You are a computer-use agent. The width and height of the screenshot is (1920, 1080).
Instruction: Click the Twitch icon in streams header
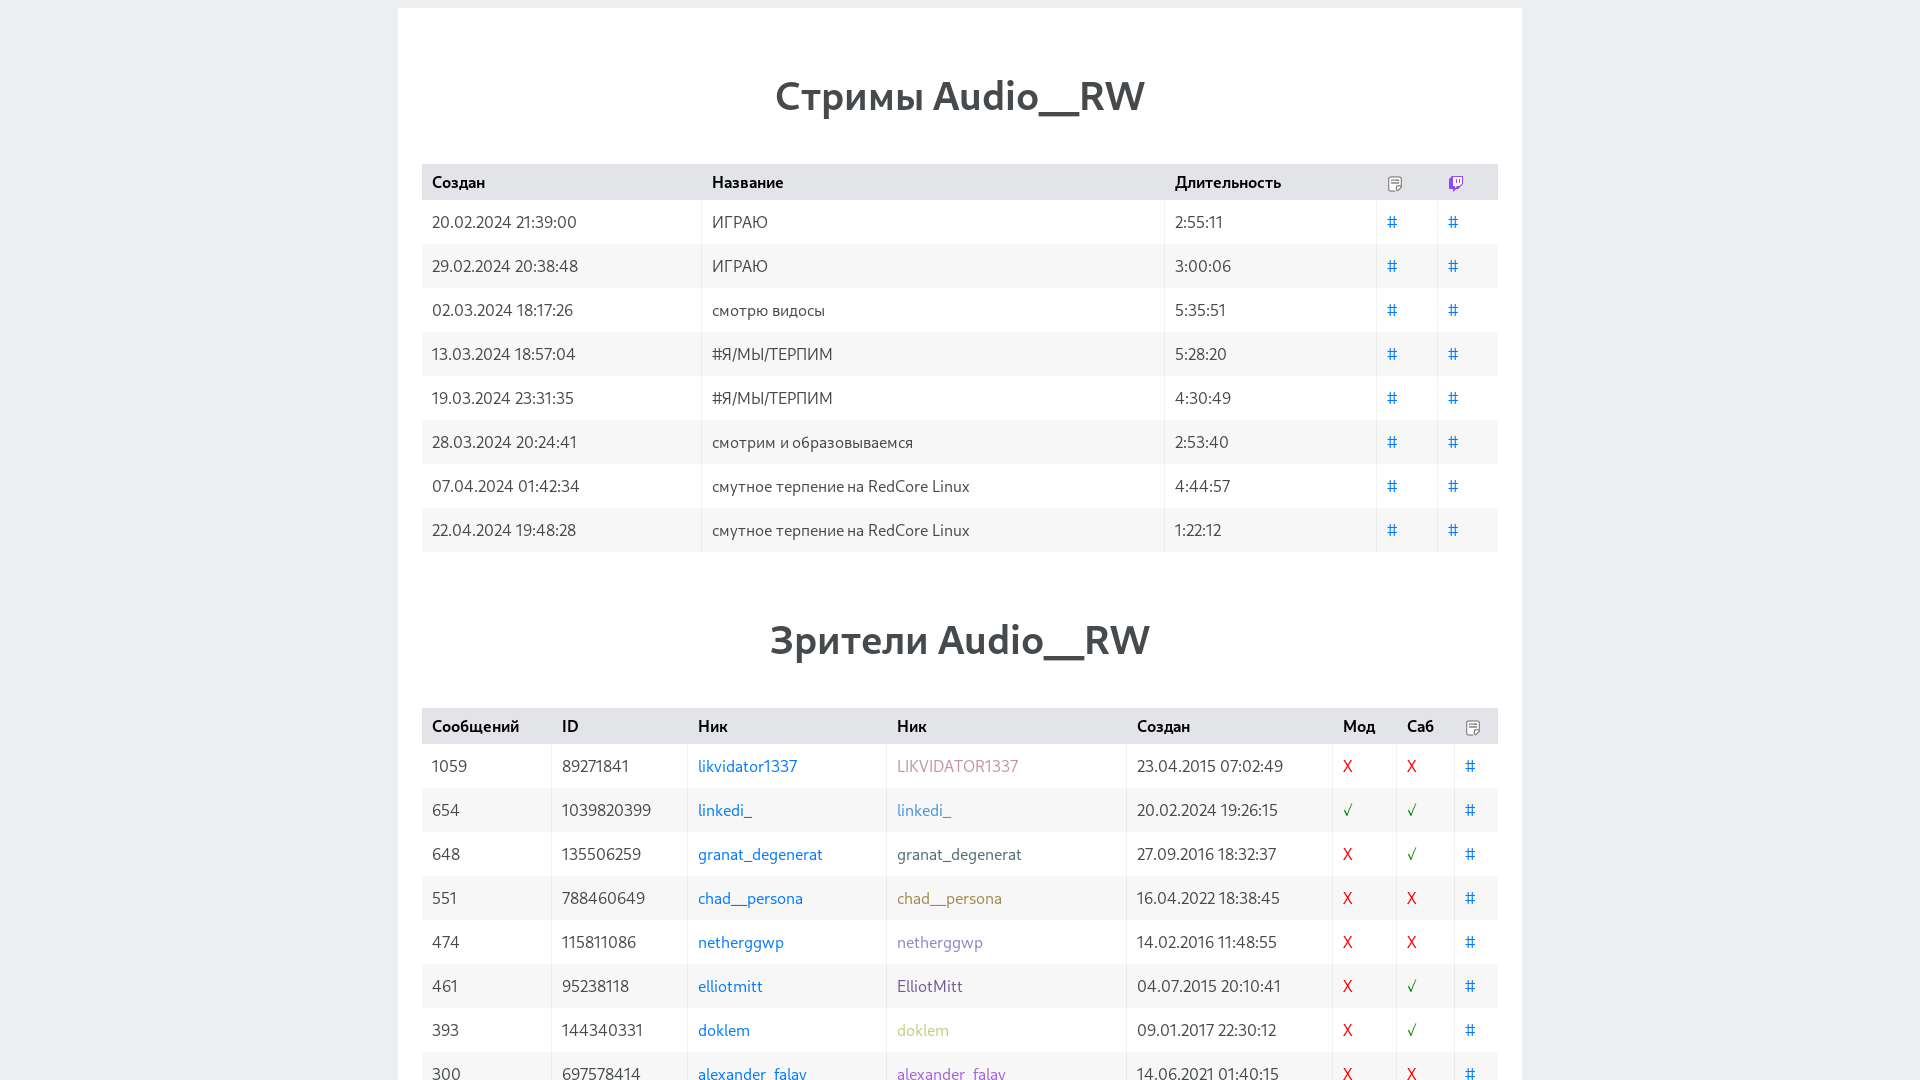(1456, 183)
